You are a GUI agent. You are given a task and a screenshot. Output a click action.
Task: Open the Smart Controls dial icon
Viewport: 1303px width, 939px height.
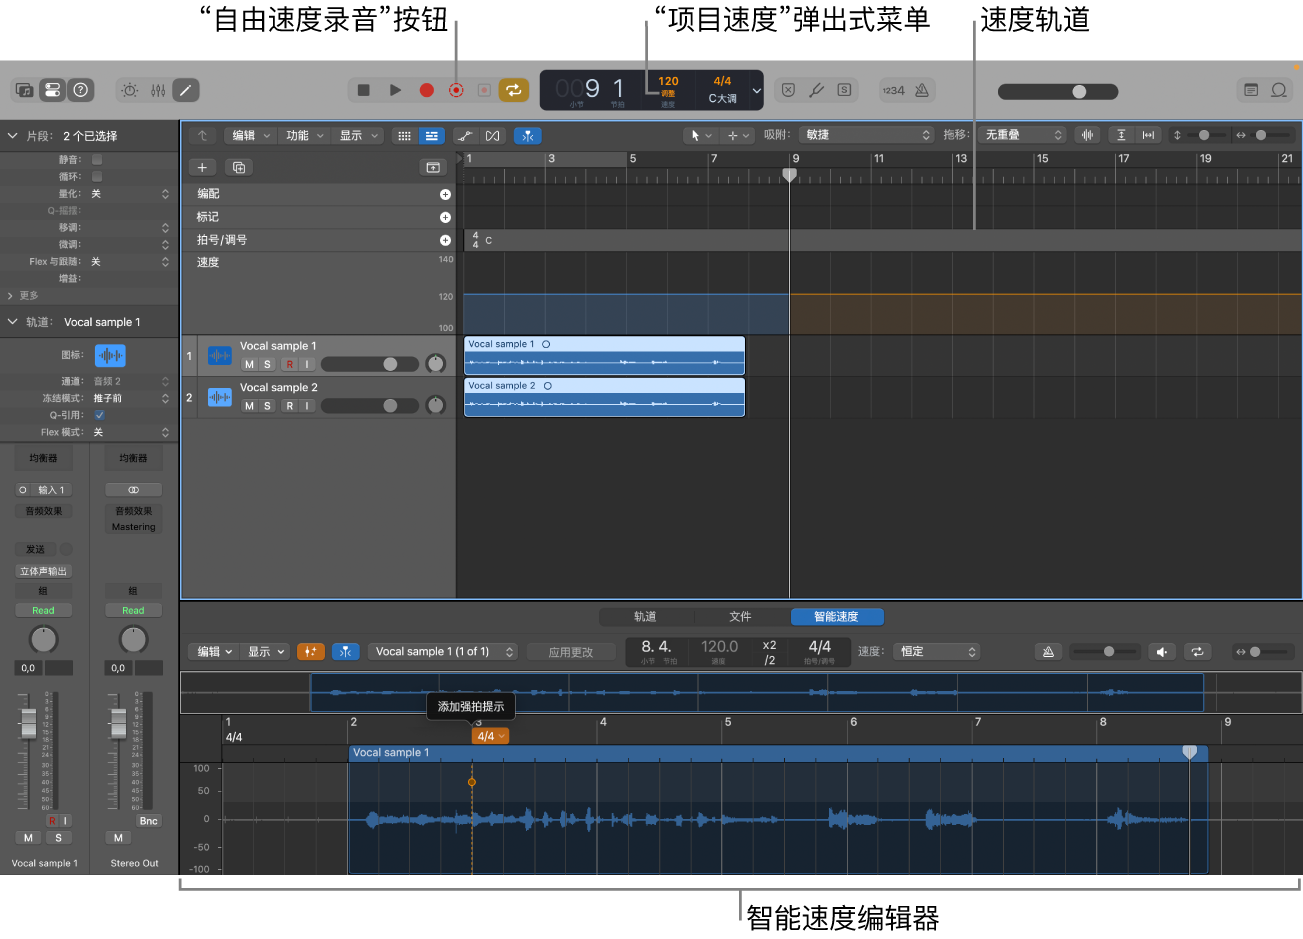(130, 90)
